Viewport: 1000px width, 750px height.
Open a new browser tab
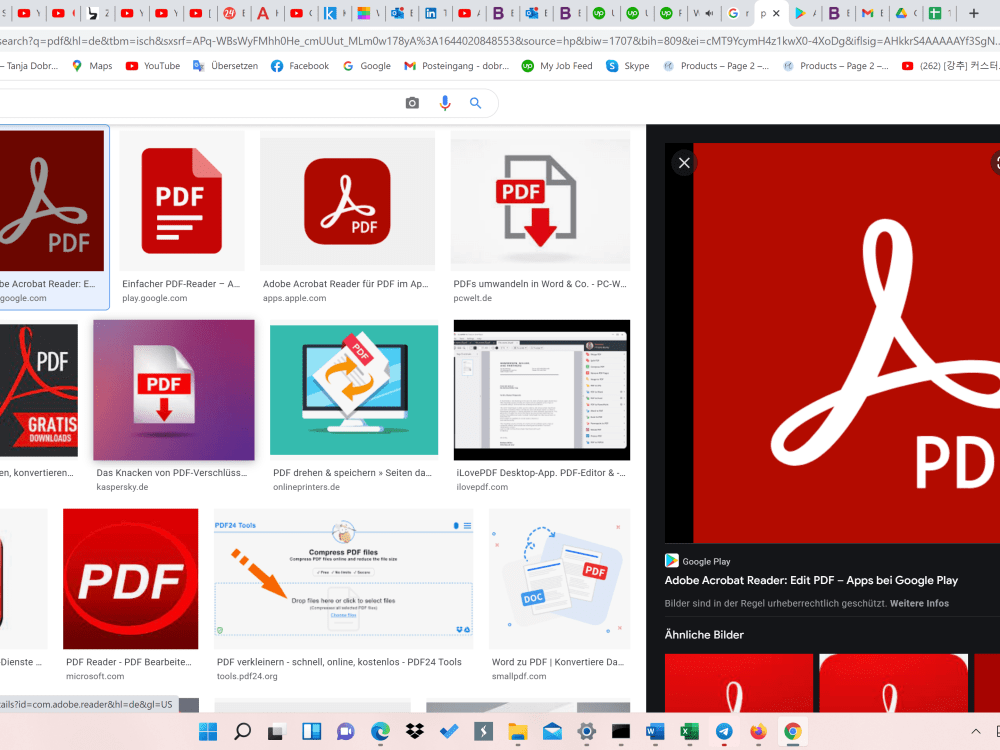(974, 13)
